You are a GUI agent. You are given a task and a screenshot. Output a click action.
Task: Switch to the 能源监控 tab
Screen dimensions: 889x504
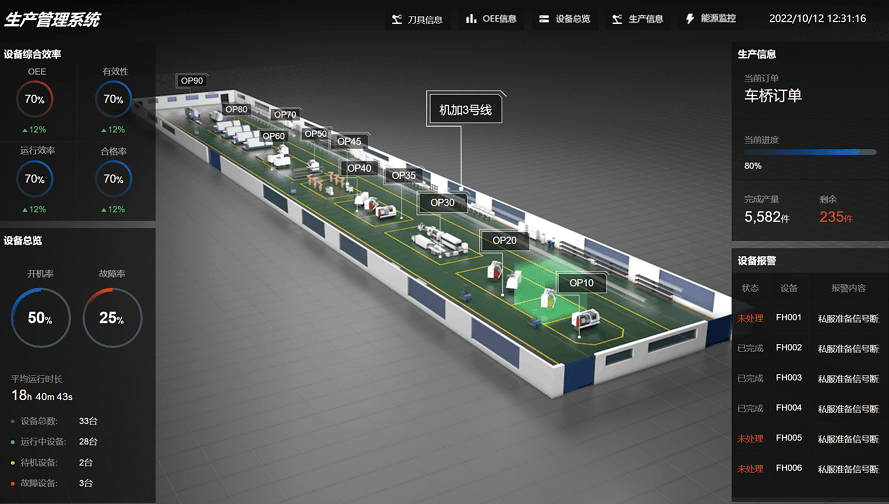(x=718, y=19)
